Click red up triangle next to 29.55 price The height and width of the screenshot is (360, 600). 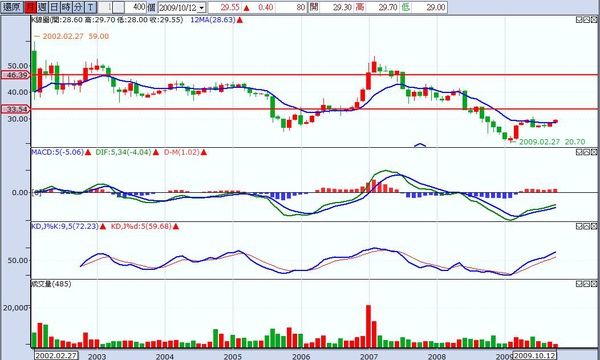246,8
